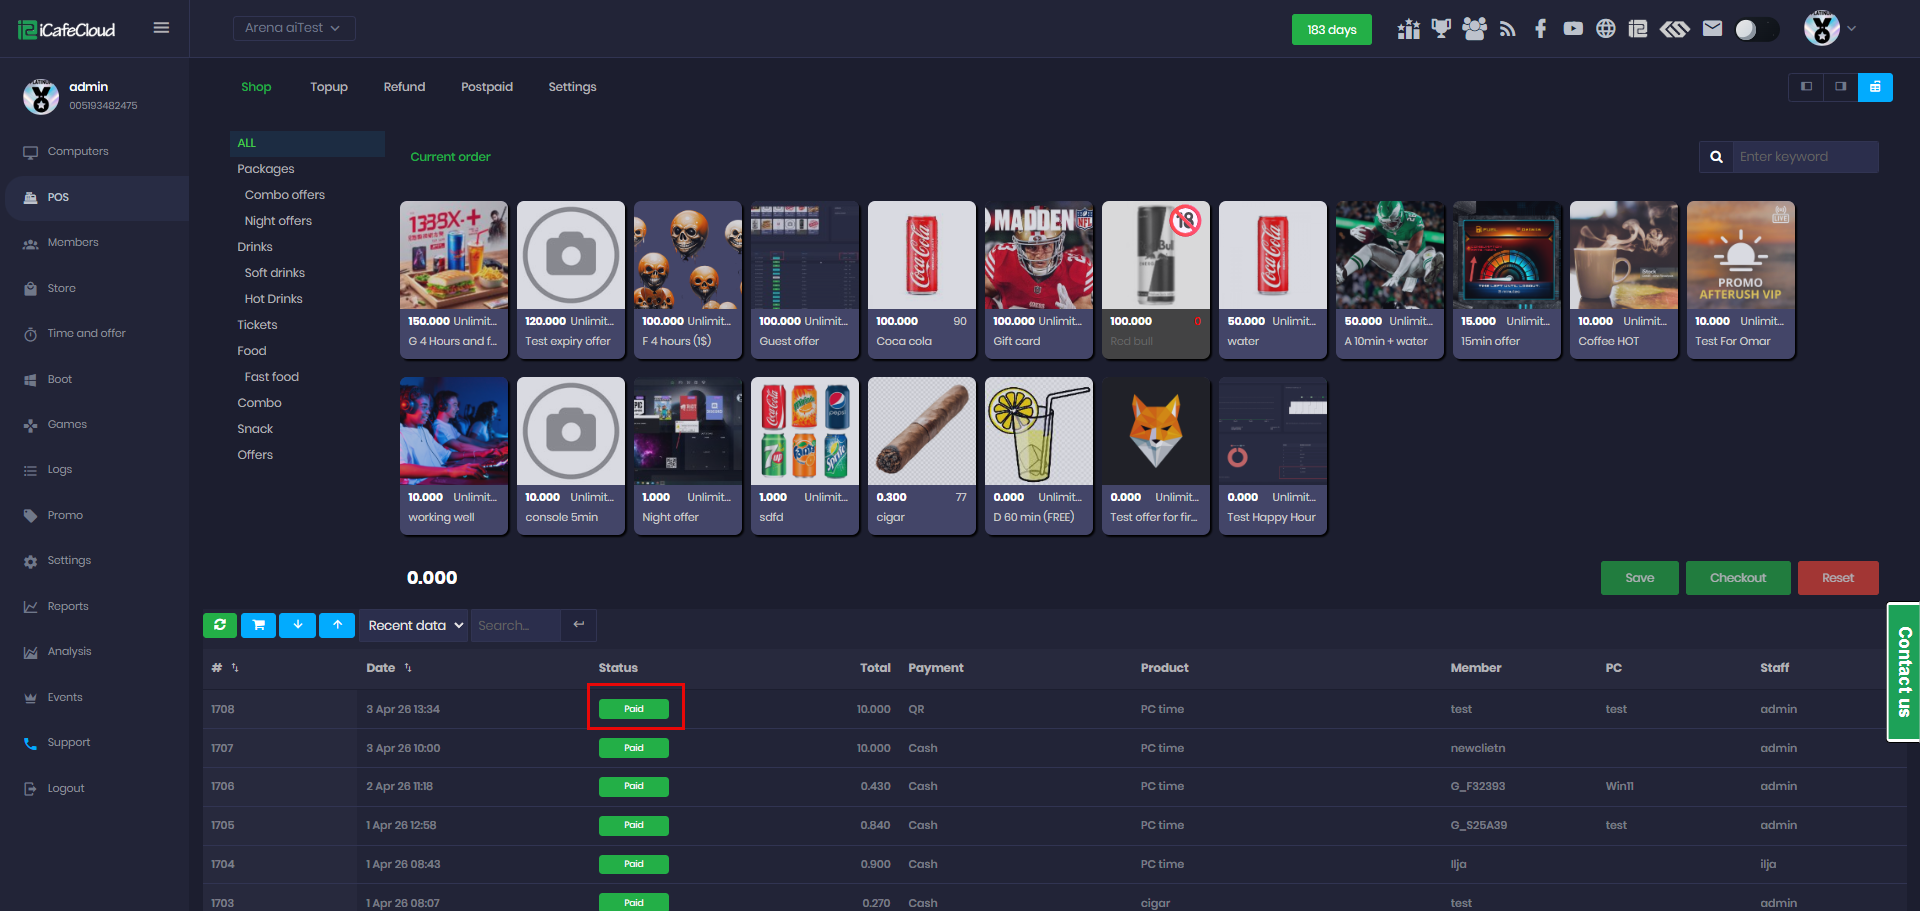The image size is (1920, 911).
Task: Open the YouTube icon link
Action: click(1573, 29)
